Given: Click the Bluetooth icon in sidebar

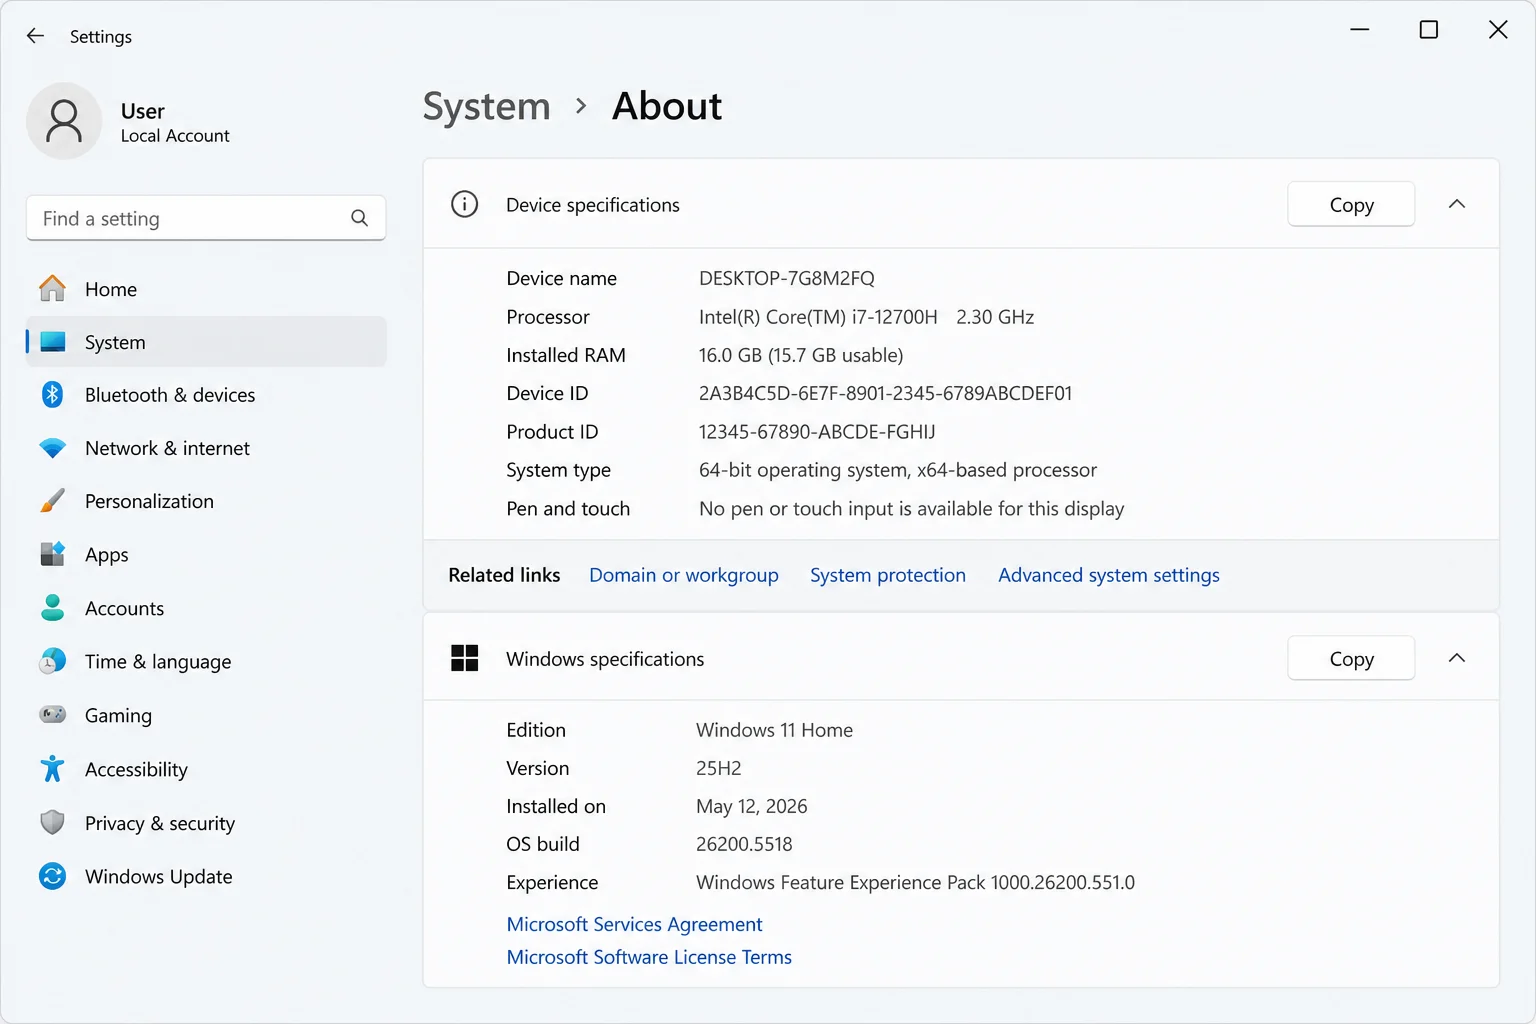Looking at the screenshot, I should [x=52, y=395].
